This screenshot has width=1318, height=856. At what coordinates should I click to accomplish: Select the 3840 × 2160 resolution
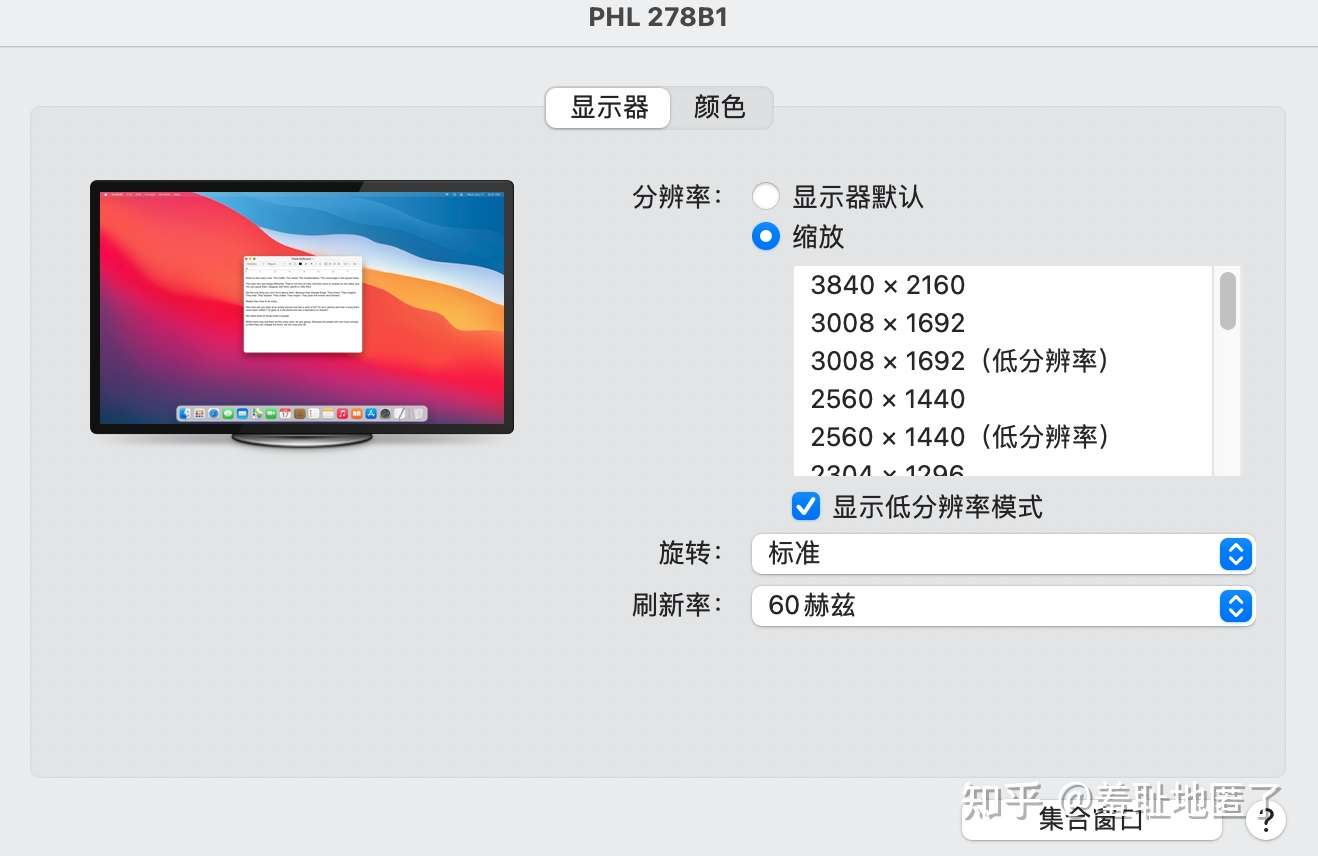coord(888,285)
